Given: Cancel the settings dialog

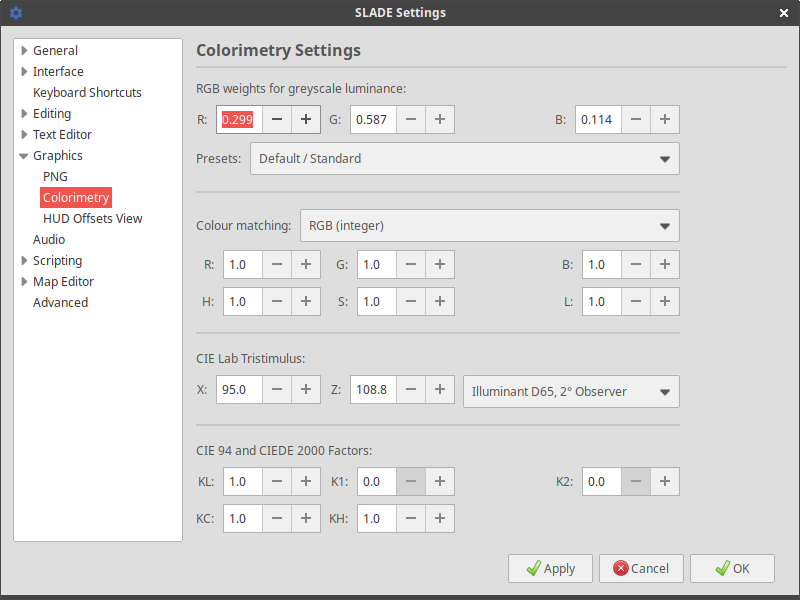Looking at the screenshot, I should coord(641,568).
